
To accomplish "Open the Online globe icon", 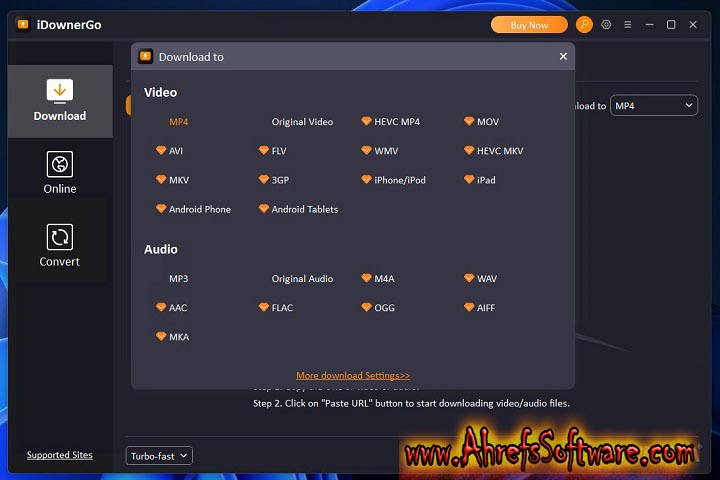I will click(x=60, y=165).
